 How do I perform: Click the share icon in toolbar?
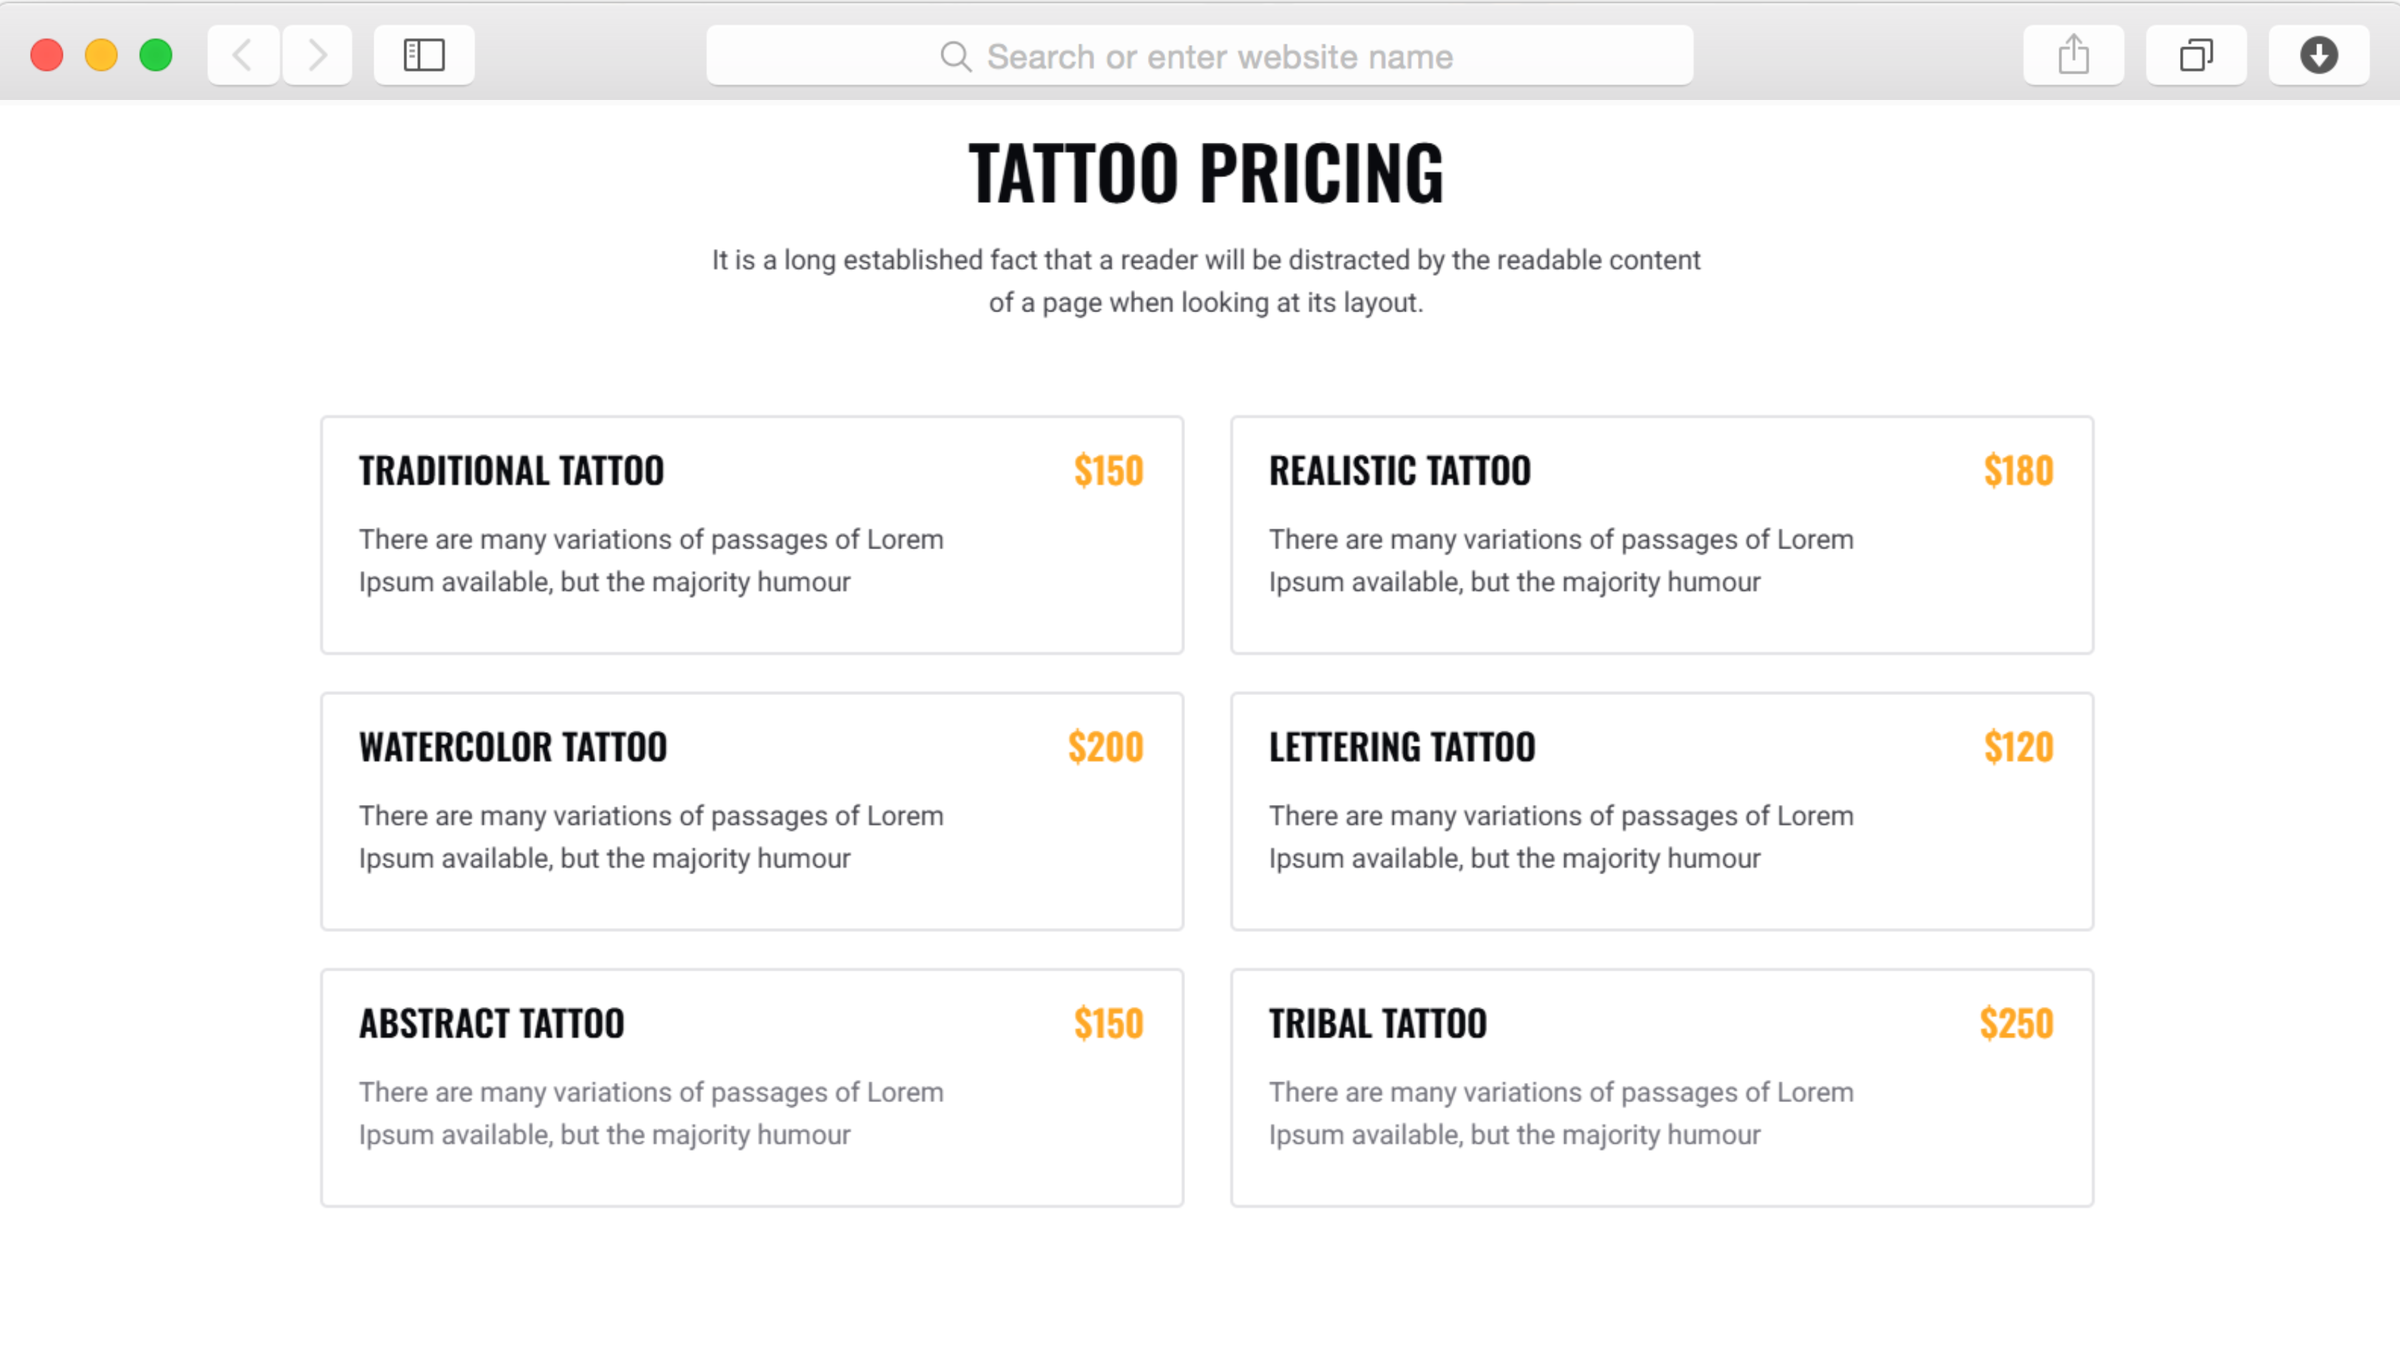pos(2073,55)
